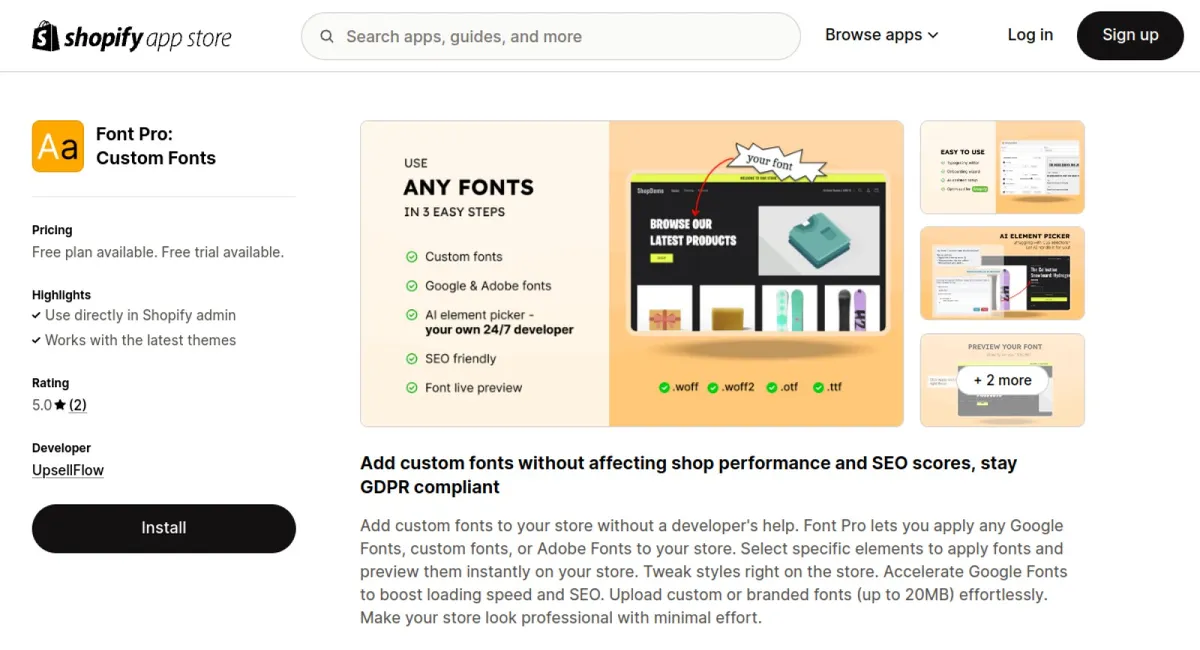Viewport: 1200px width, 650px height.
Task: Open the AI Element Picker thumbnail
Action: tap(1002, 273)
